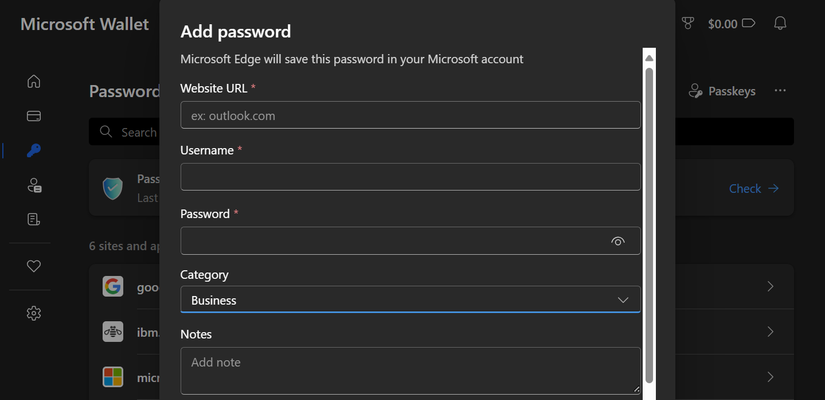825x400 pixels.
Task: Open the Home icon in sidebar
Action: 33,81
